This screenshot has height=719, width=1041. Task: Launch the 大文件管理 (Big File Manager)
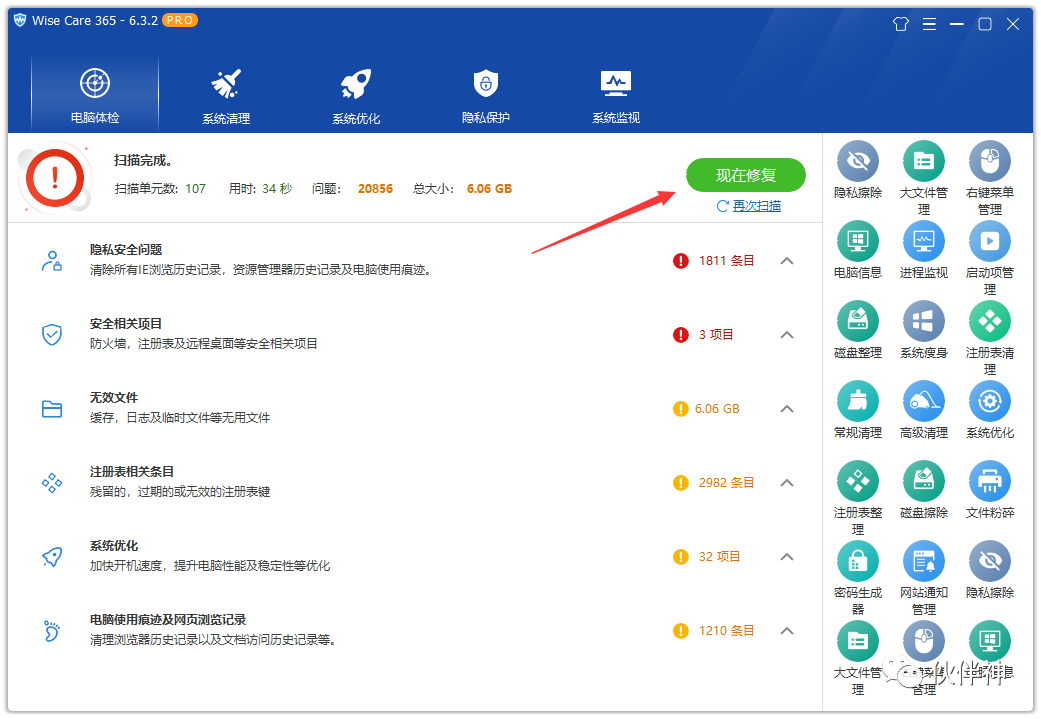923,160
